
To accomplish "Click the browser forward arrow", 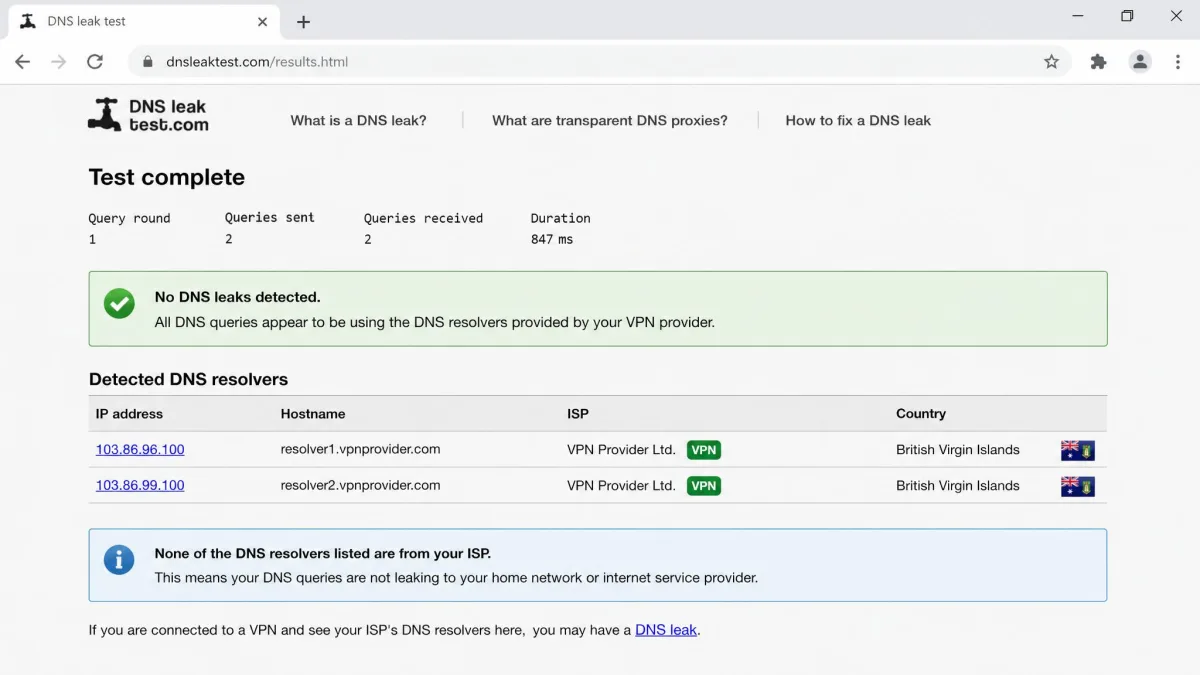I will [x=58, y=62].
